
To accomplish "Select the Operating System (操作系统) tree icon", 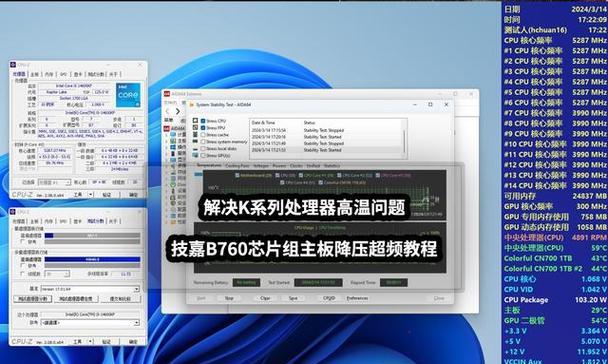I will [x=173, y=147].
